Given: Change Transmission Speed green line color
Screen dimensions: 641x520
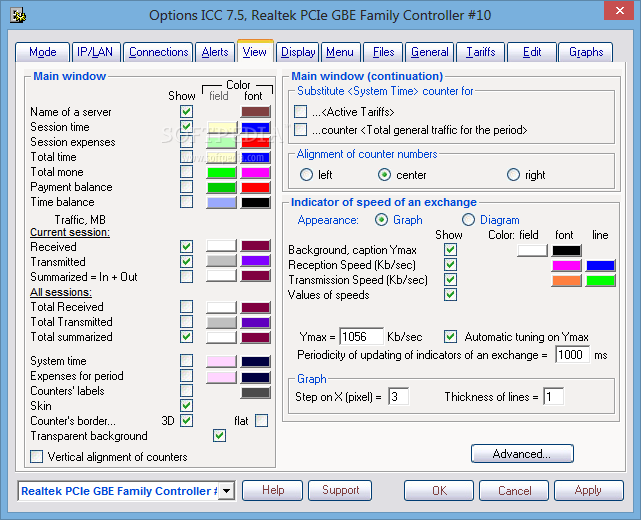Looking at the screenshot, I should (600, 281).
